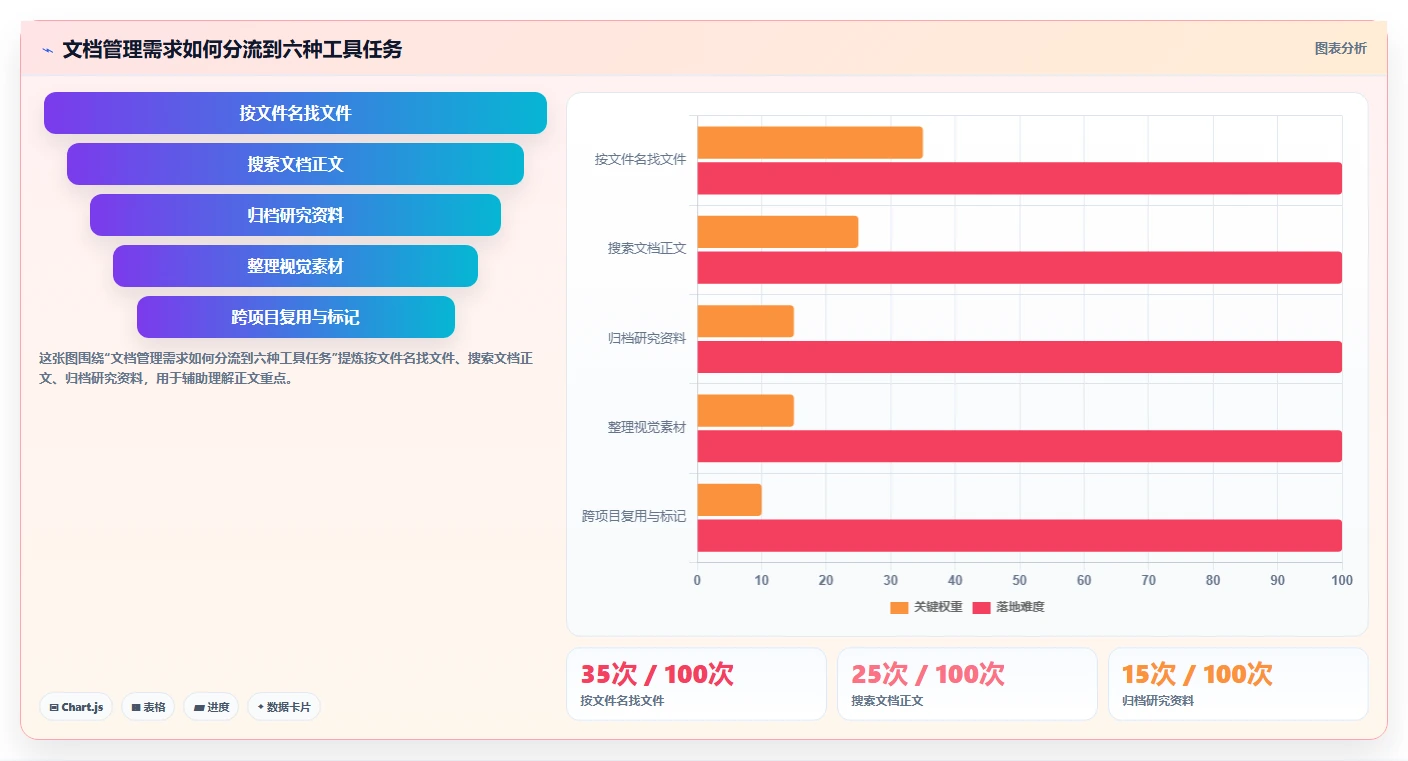Click the red 落地难度 legend swatch

pyautogui.click(x=981, y=607)
